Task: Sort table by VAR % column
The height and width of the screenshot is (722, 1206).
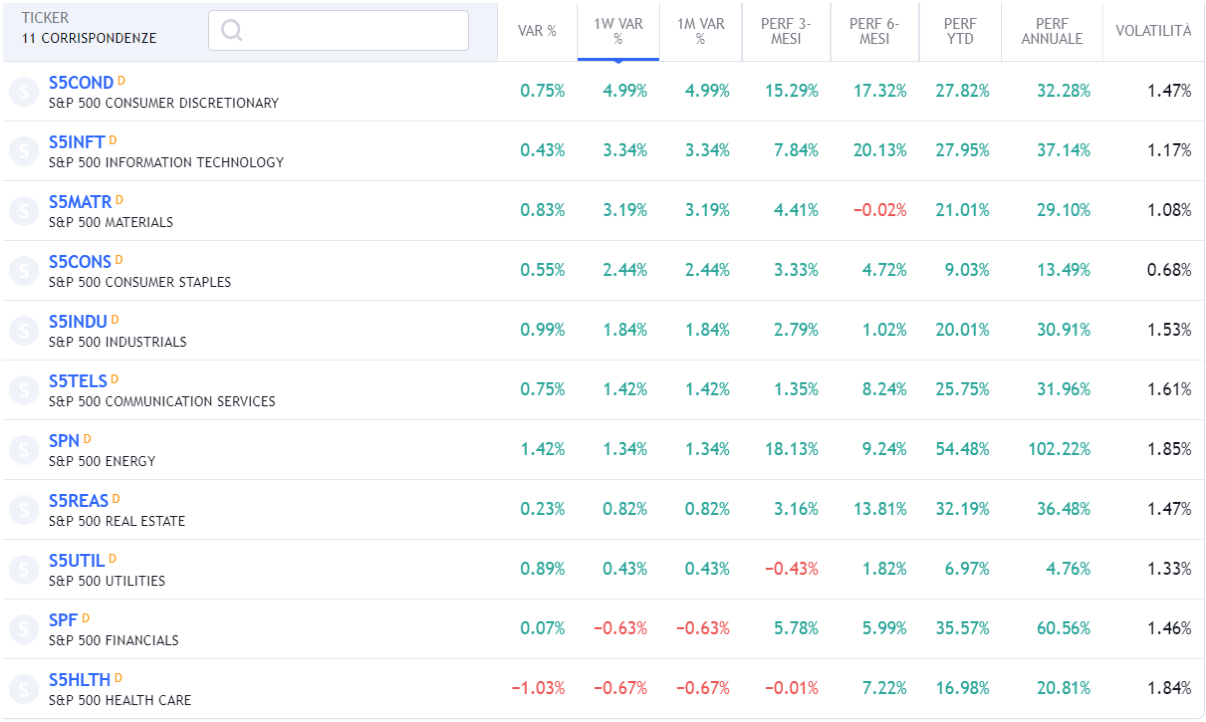Action: [537, 31]
